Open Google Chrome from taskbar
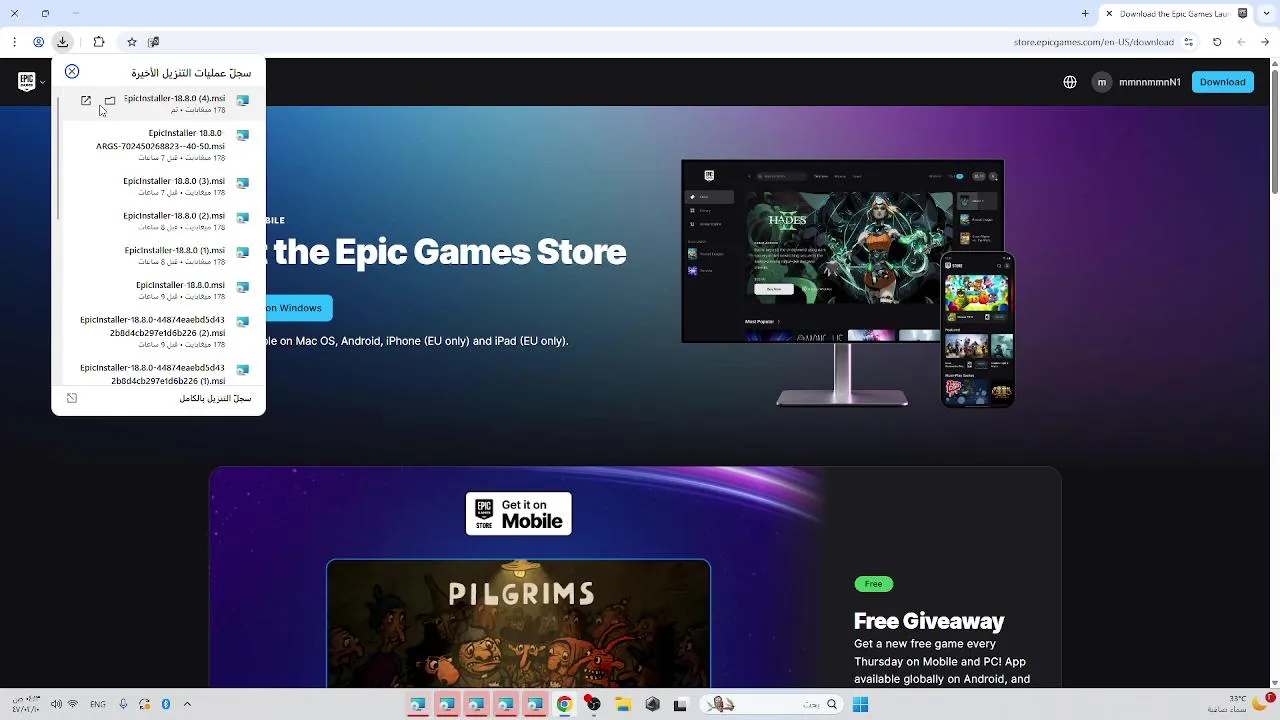The height and width of the screenshot is (720, 1280). 564,704
